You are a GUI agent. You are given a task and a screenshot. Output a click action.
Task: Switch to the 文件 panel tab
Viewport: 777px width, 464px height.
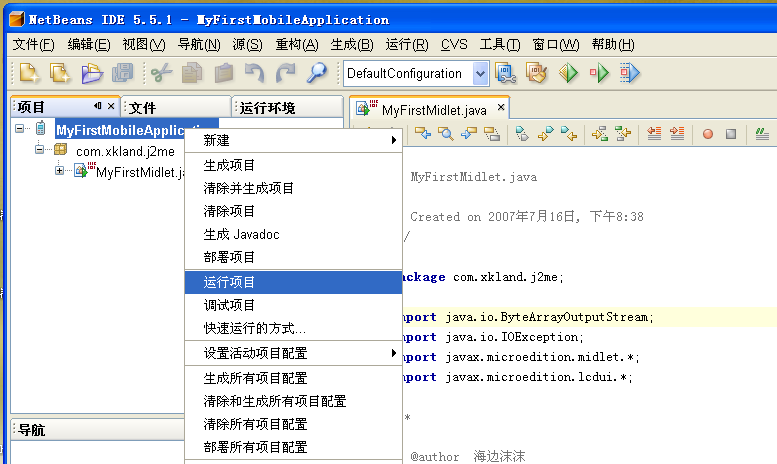tap(176, 107)
